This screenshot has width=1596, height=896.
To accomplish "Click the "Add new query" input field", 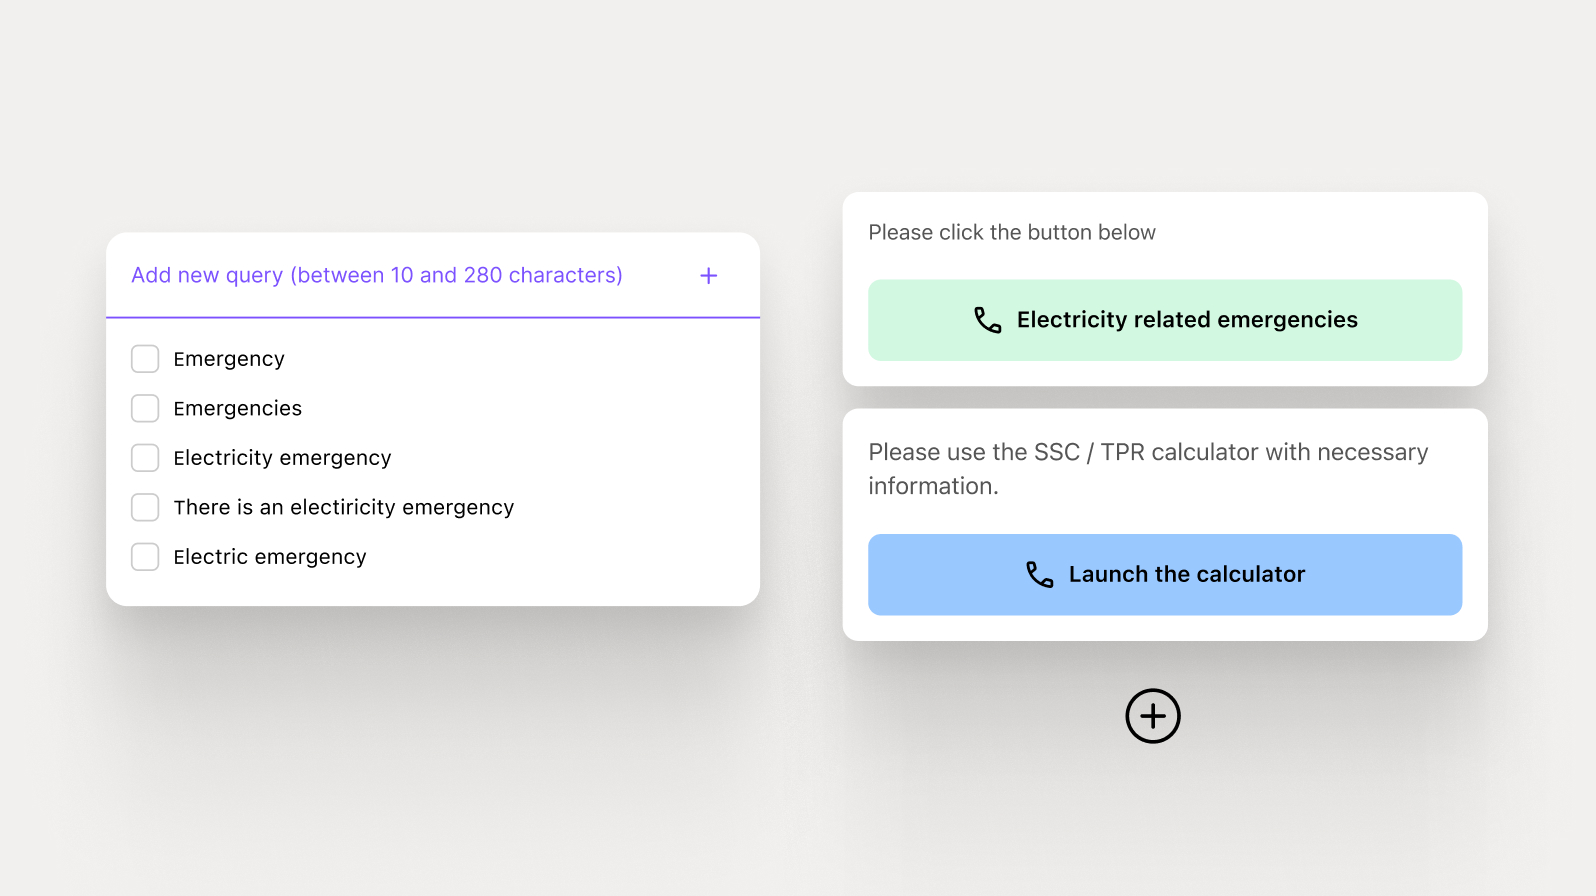I will [377, 275].
